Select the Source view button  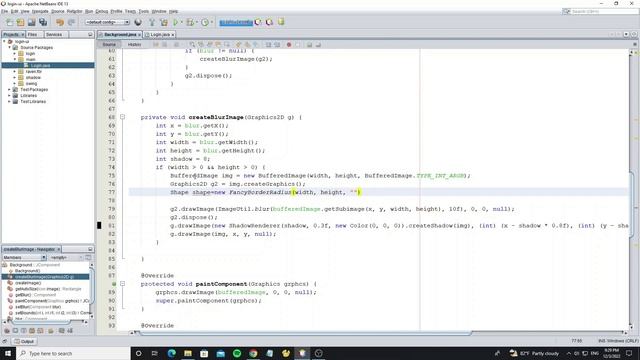[x=109, y=44]
